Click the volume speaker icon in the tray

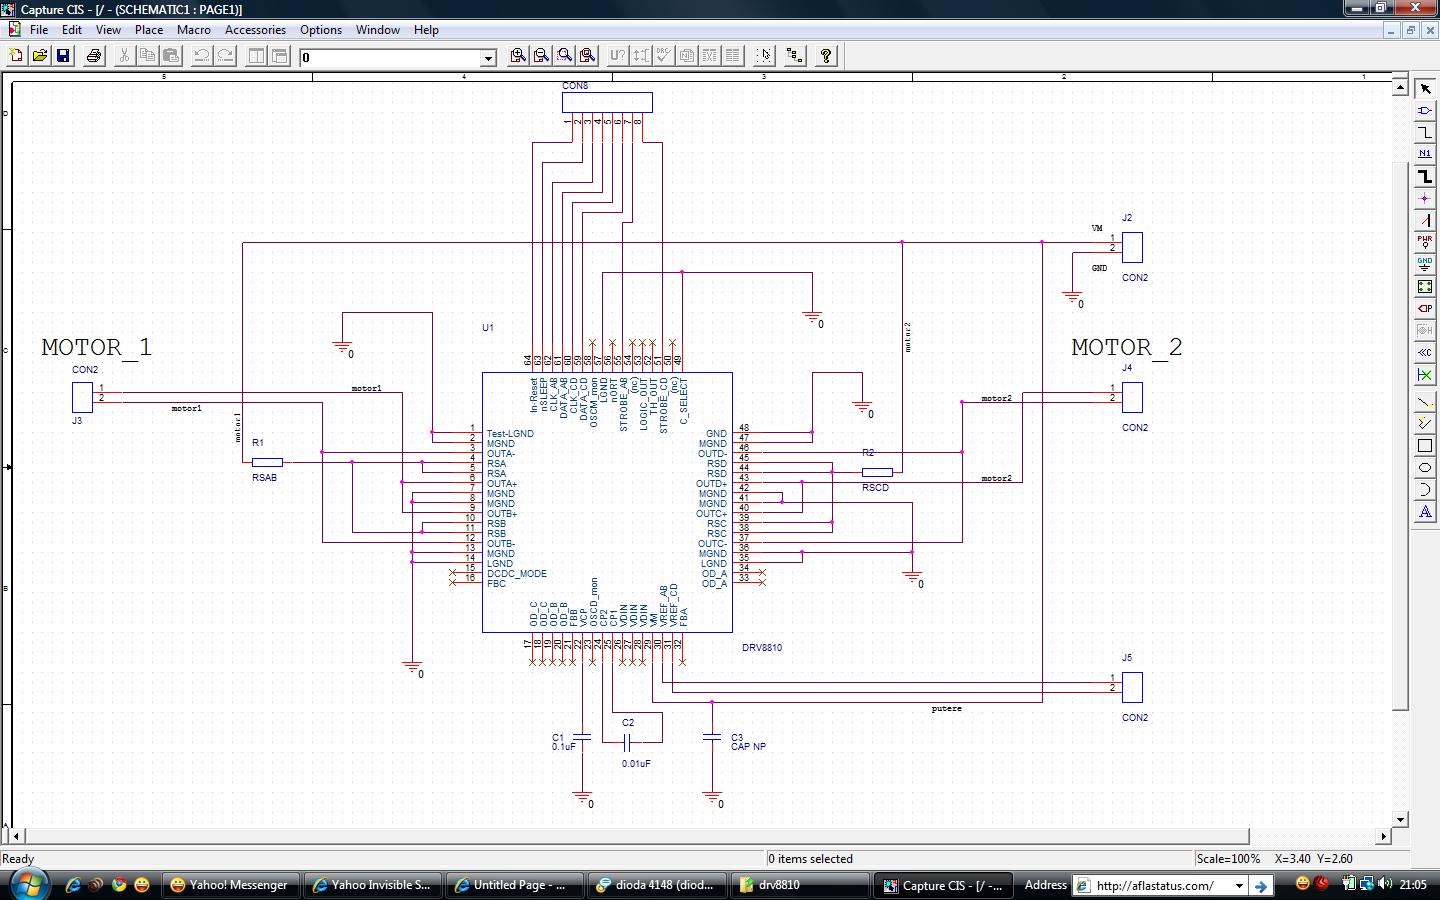point(1384,884)
